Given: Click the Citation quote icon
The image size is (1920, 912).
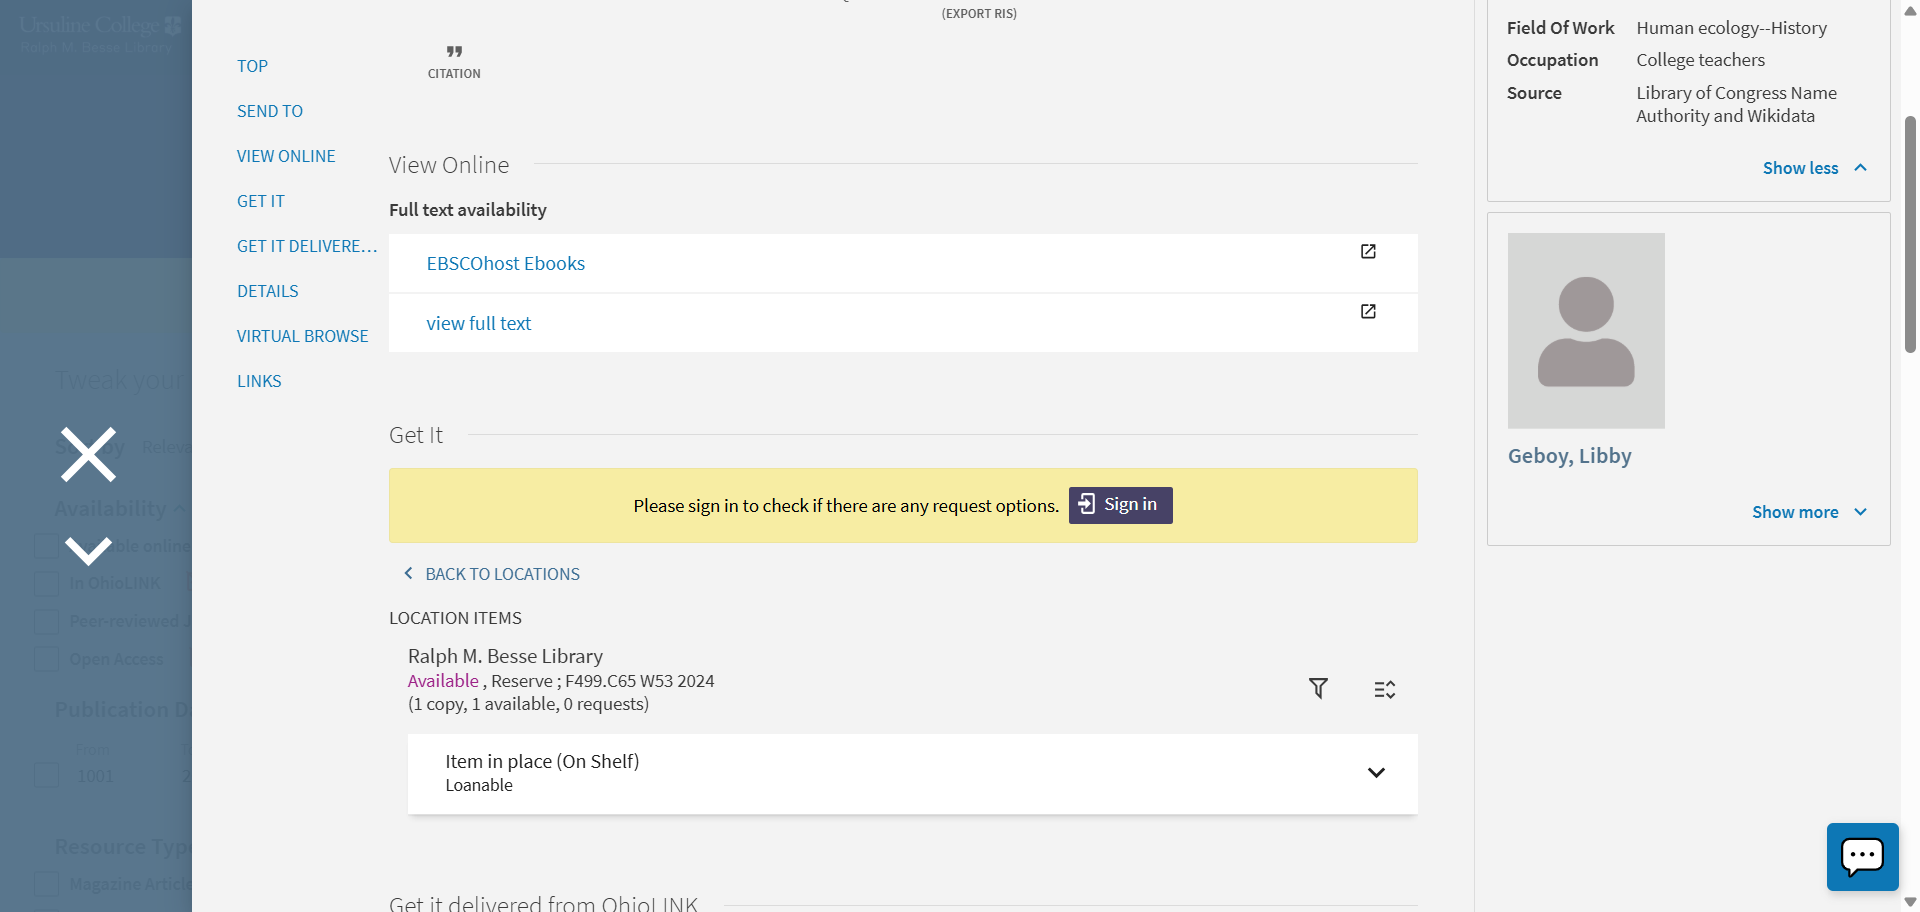Looking at the screenshot, I should tap(454, 52).
